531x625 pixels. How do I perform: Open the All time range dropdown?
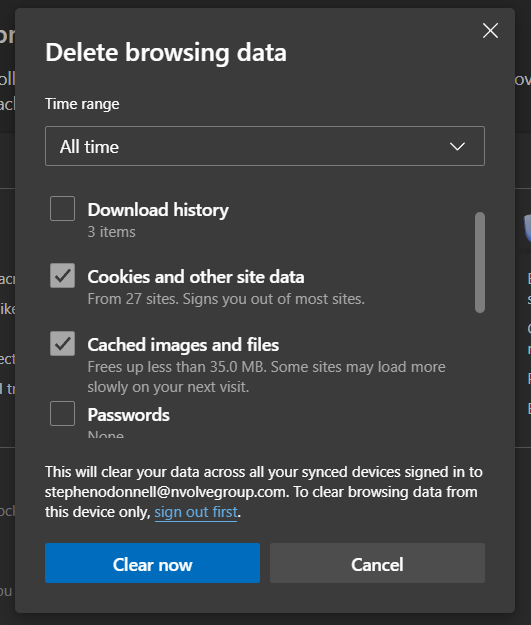pos(265,146)
